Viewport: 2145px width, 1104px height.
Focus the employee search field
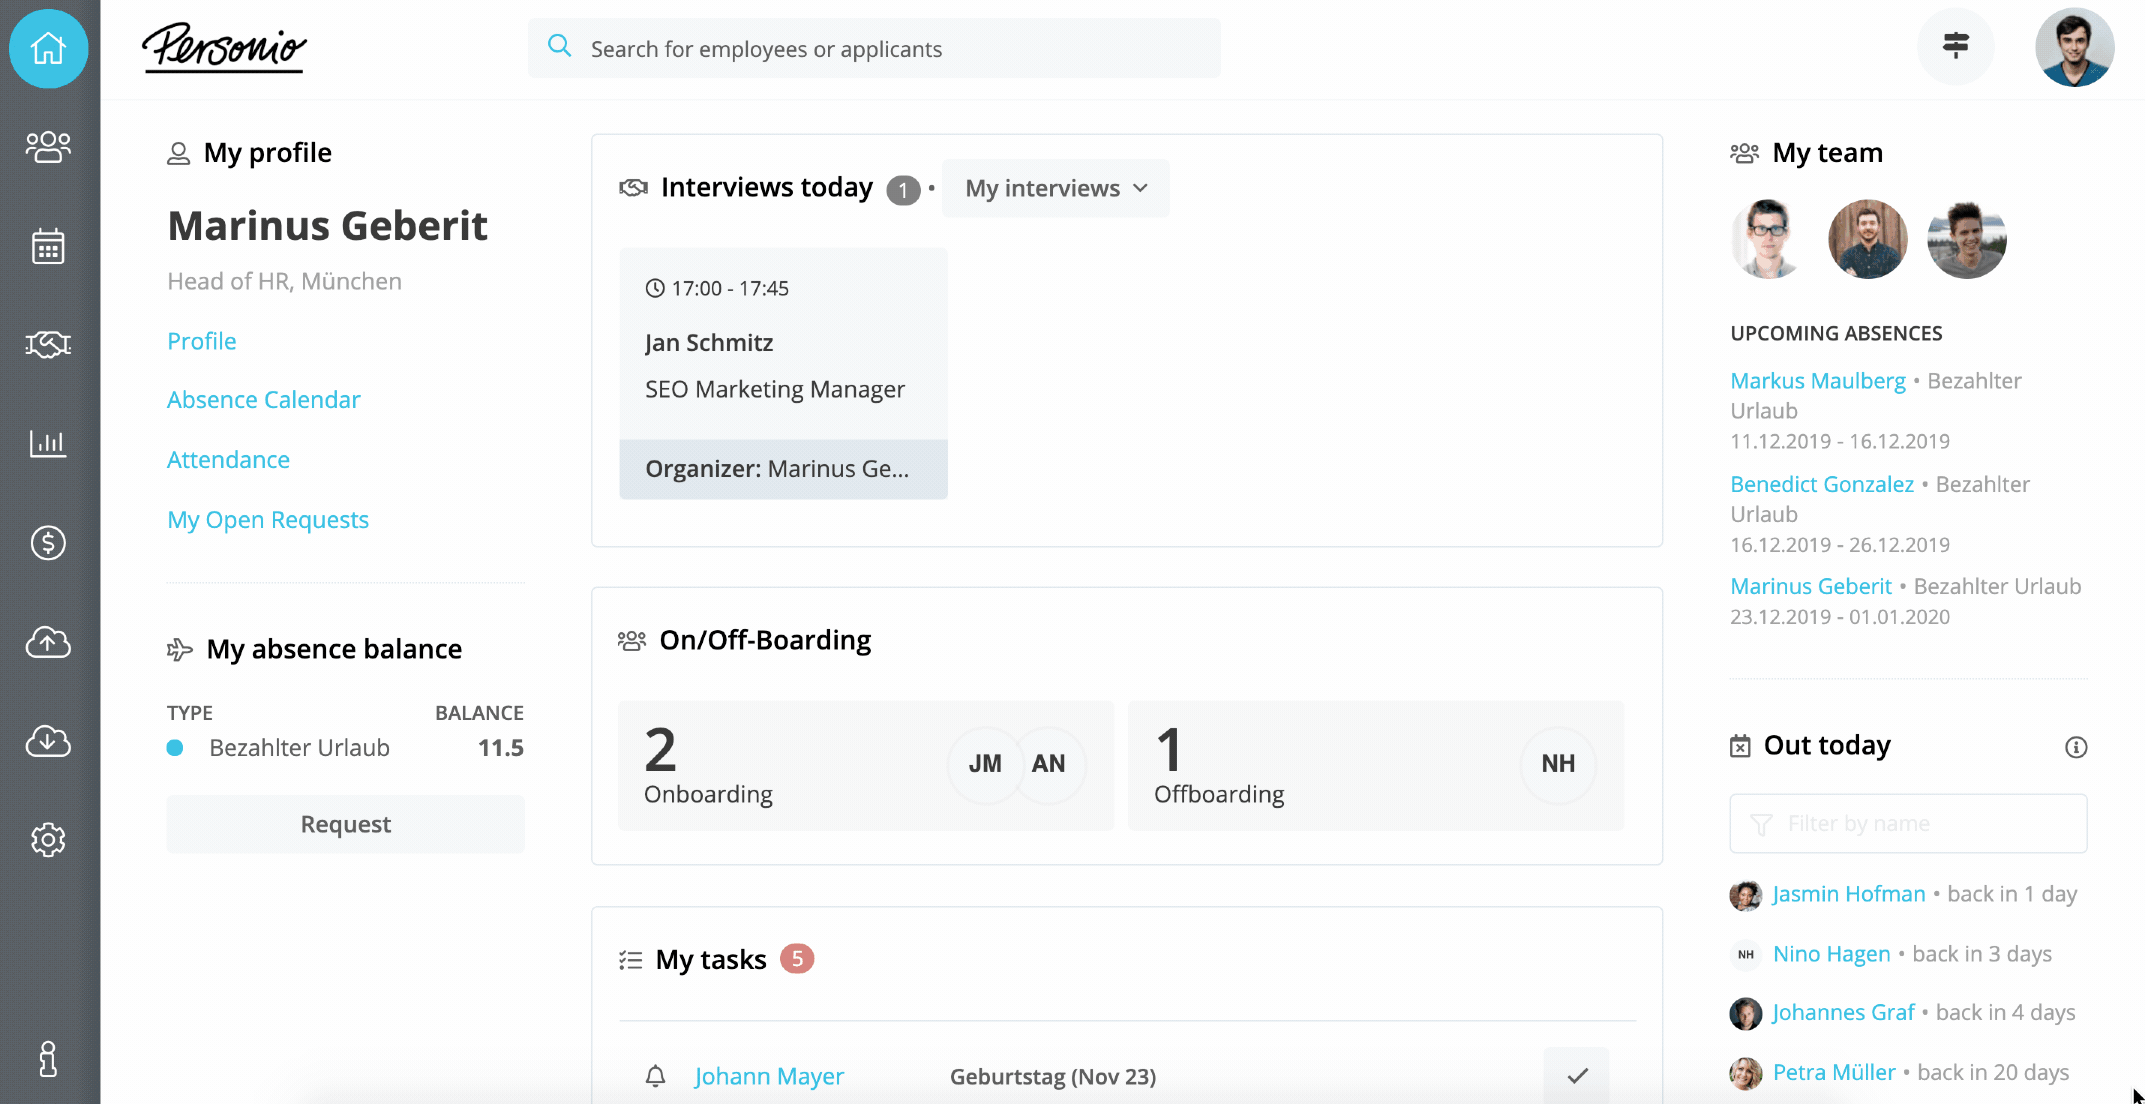click(x=873, y=49)
